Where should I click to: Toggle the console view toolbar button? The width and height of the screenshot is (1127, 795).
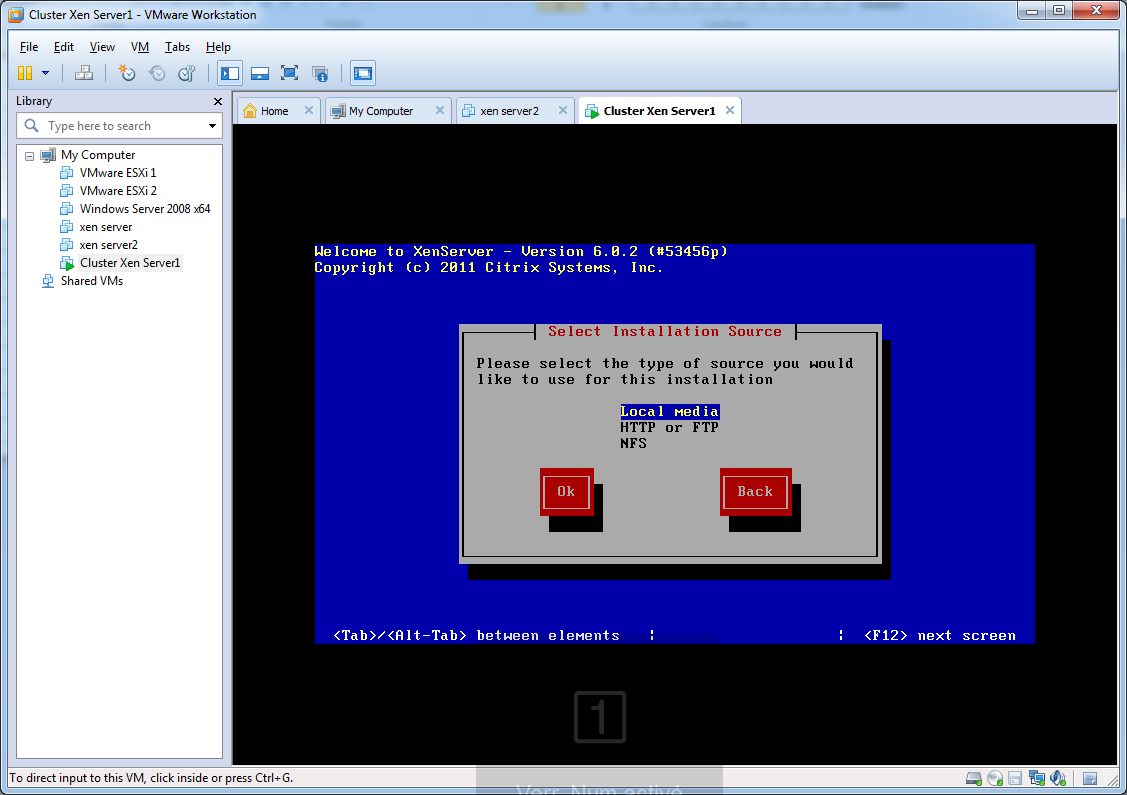click(x=362, y=73)
